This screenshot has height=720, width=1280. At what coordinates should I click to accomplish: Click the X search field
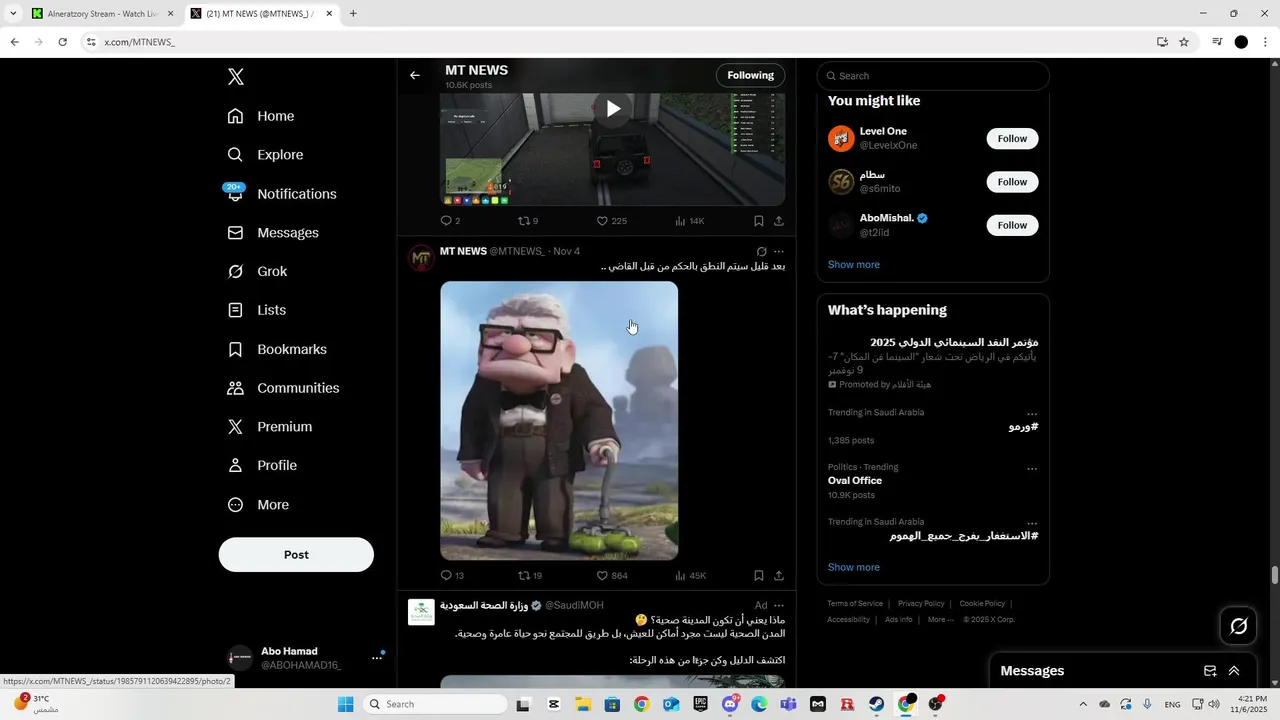click(933, 76)
